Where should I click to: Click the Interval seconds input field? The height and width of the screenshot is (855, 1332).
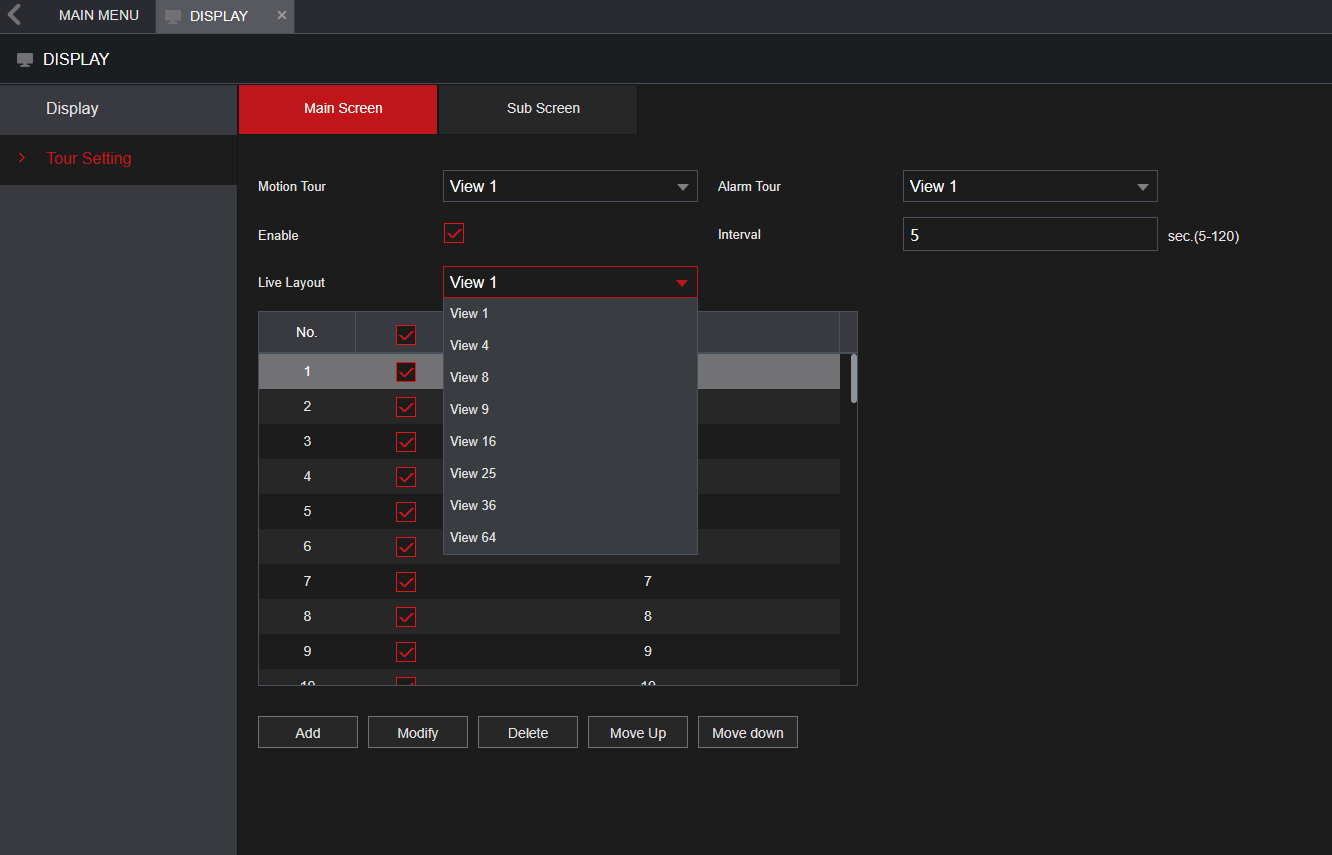1030,234
